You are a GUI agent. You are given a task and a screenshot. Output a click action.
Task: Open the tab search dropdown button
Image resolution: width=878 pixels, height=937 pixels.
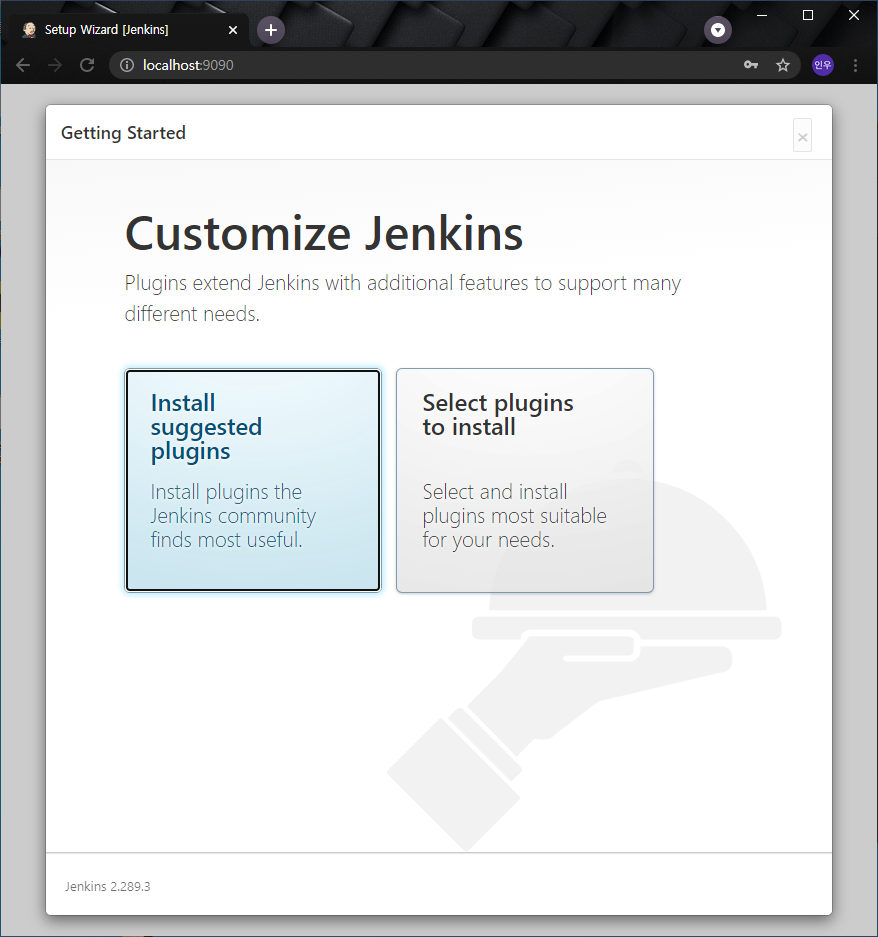718,30
